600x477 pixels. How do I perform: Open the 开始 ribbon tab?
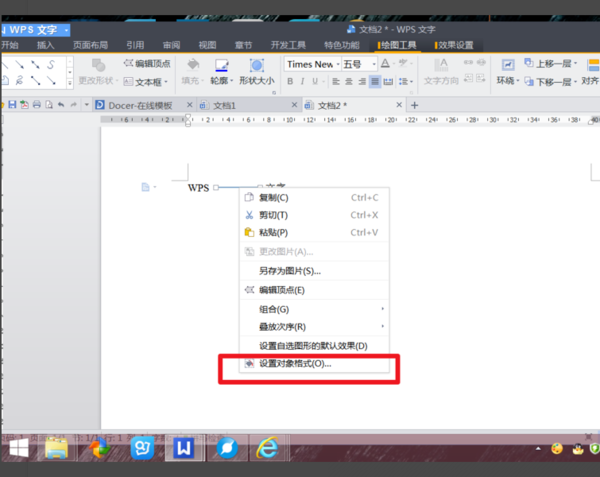click(x=10, y=45)
